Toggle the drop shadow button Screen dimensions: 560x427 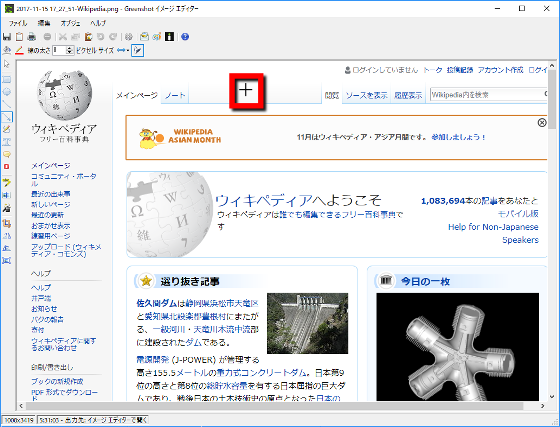point(138,50)
